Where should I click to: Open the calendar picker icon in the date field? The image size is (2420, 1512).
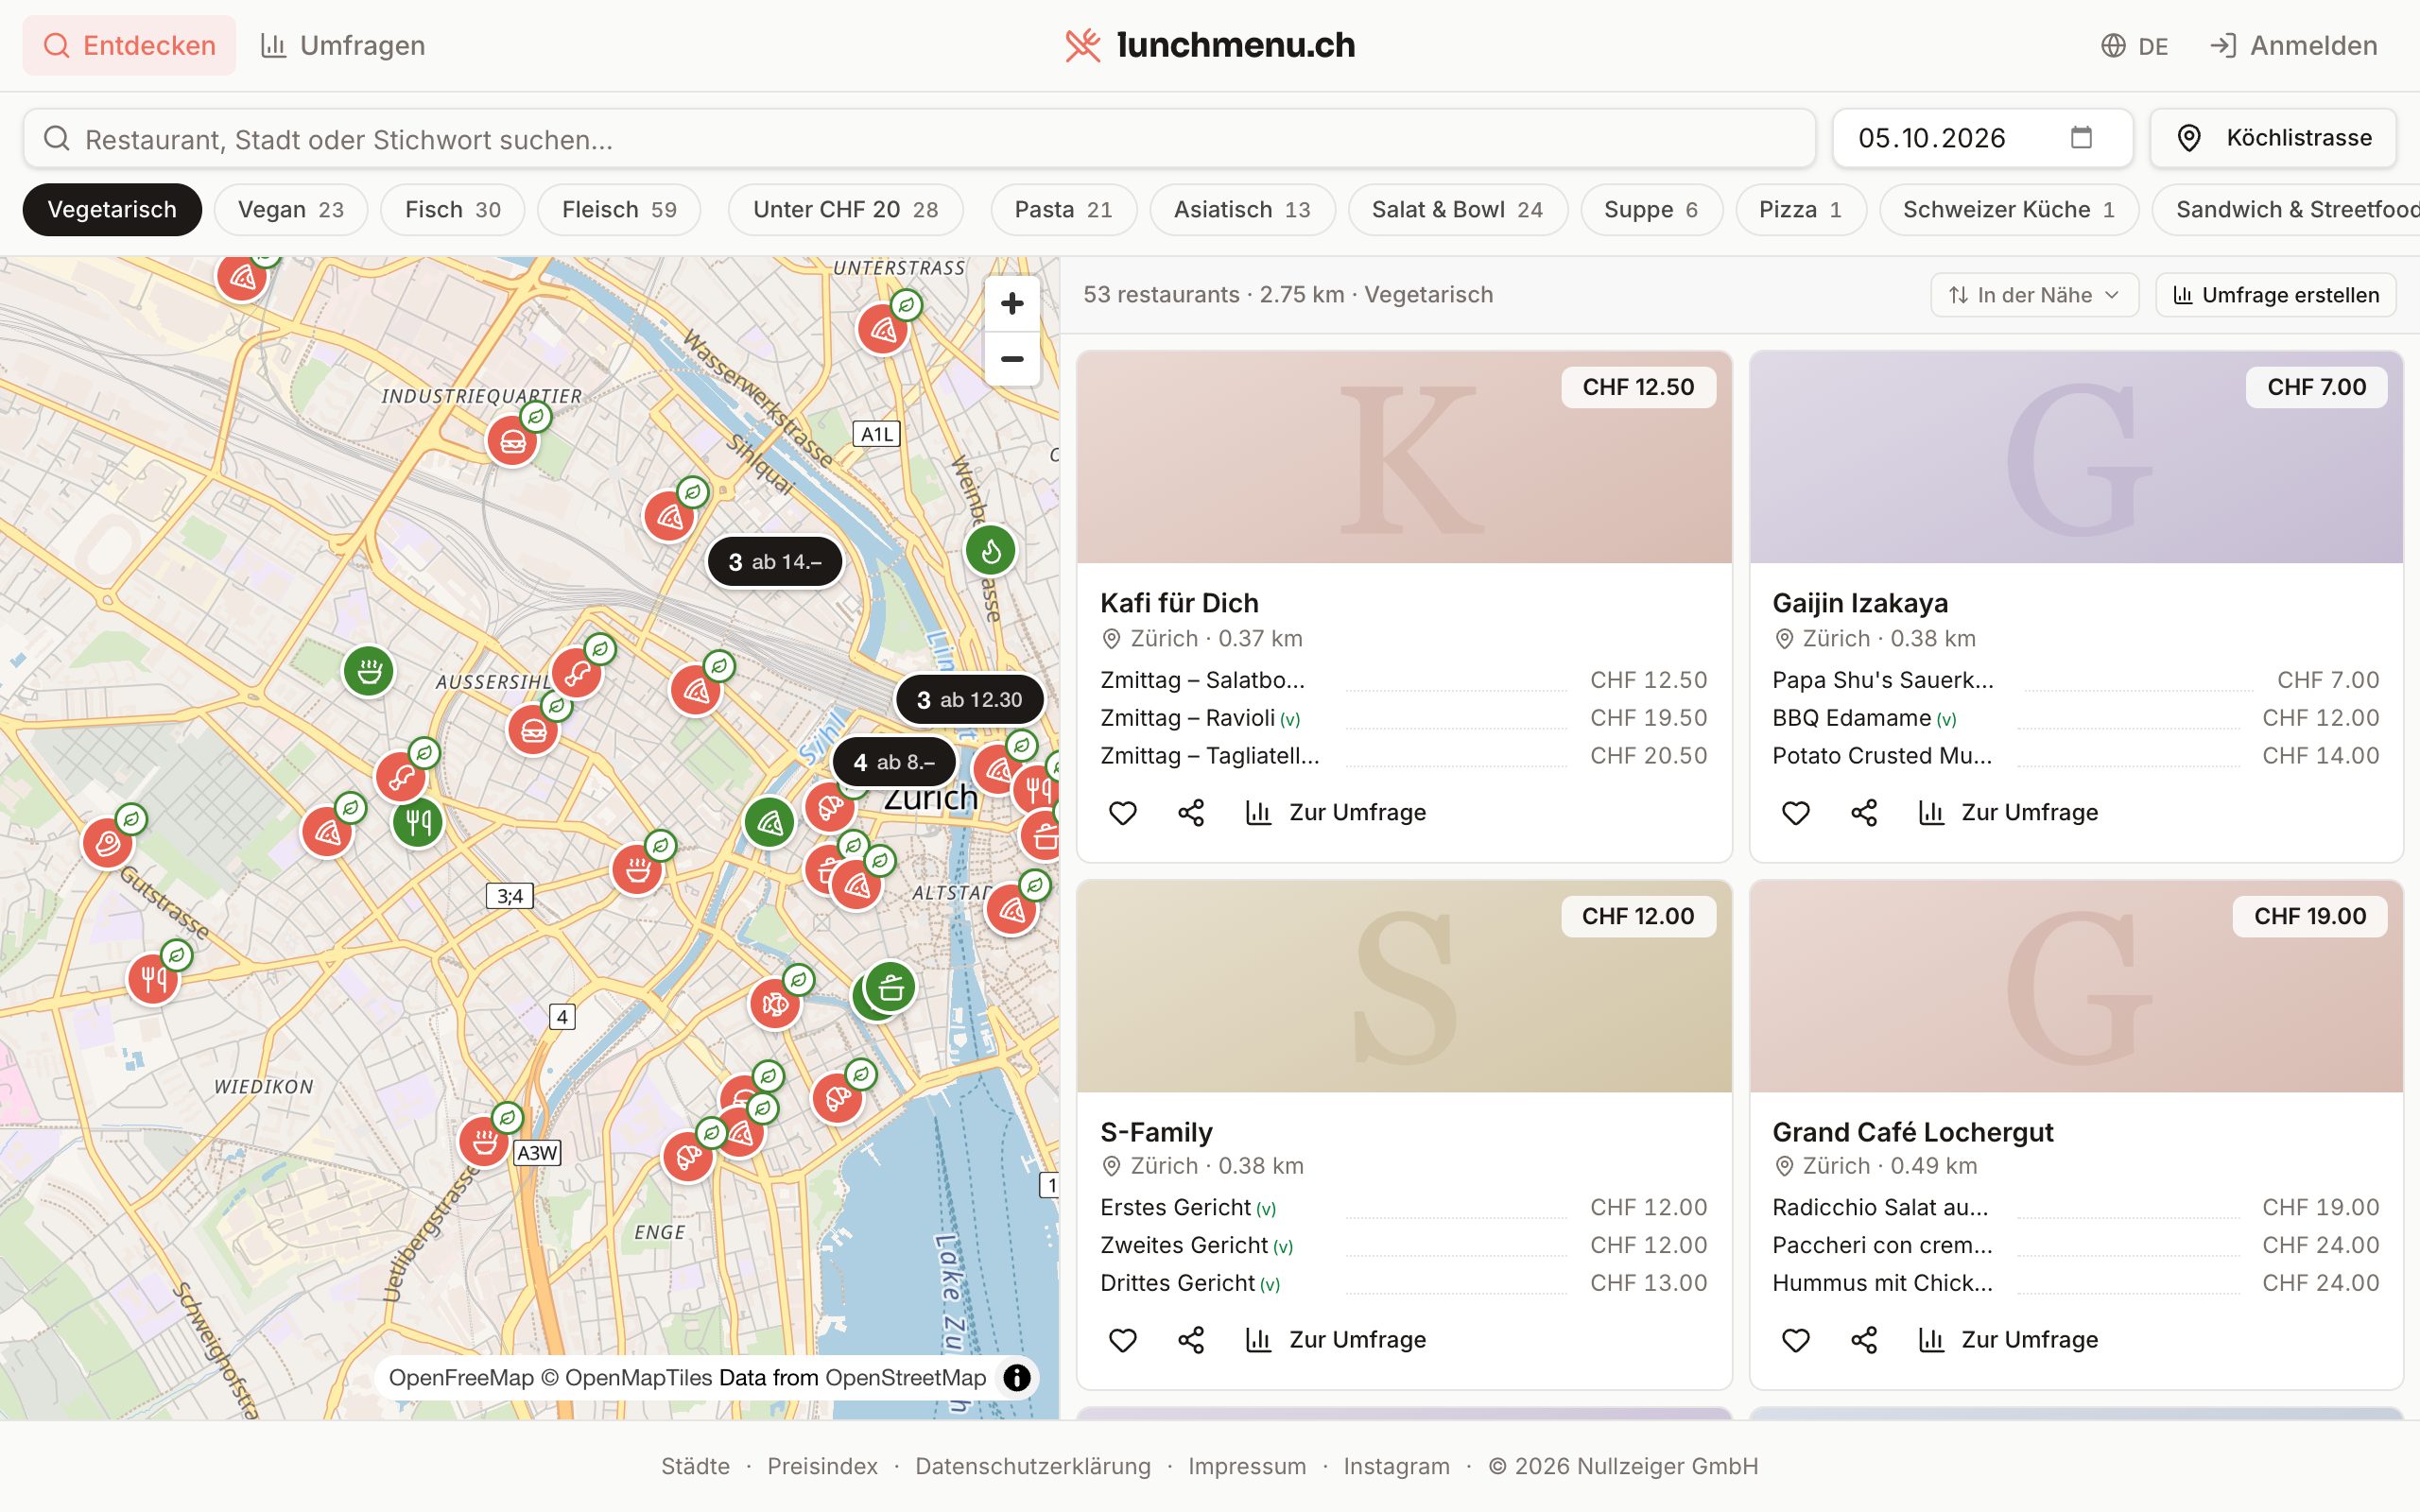(x=2081, y=138)
